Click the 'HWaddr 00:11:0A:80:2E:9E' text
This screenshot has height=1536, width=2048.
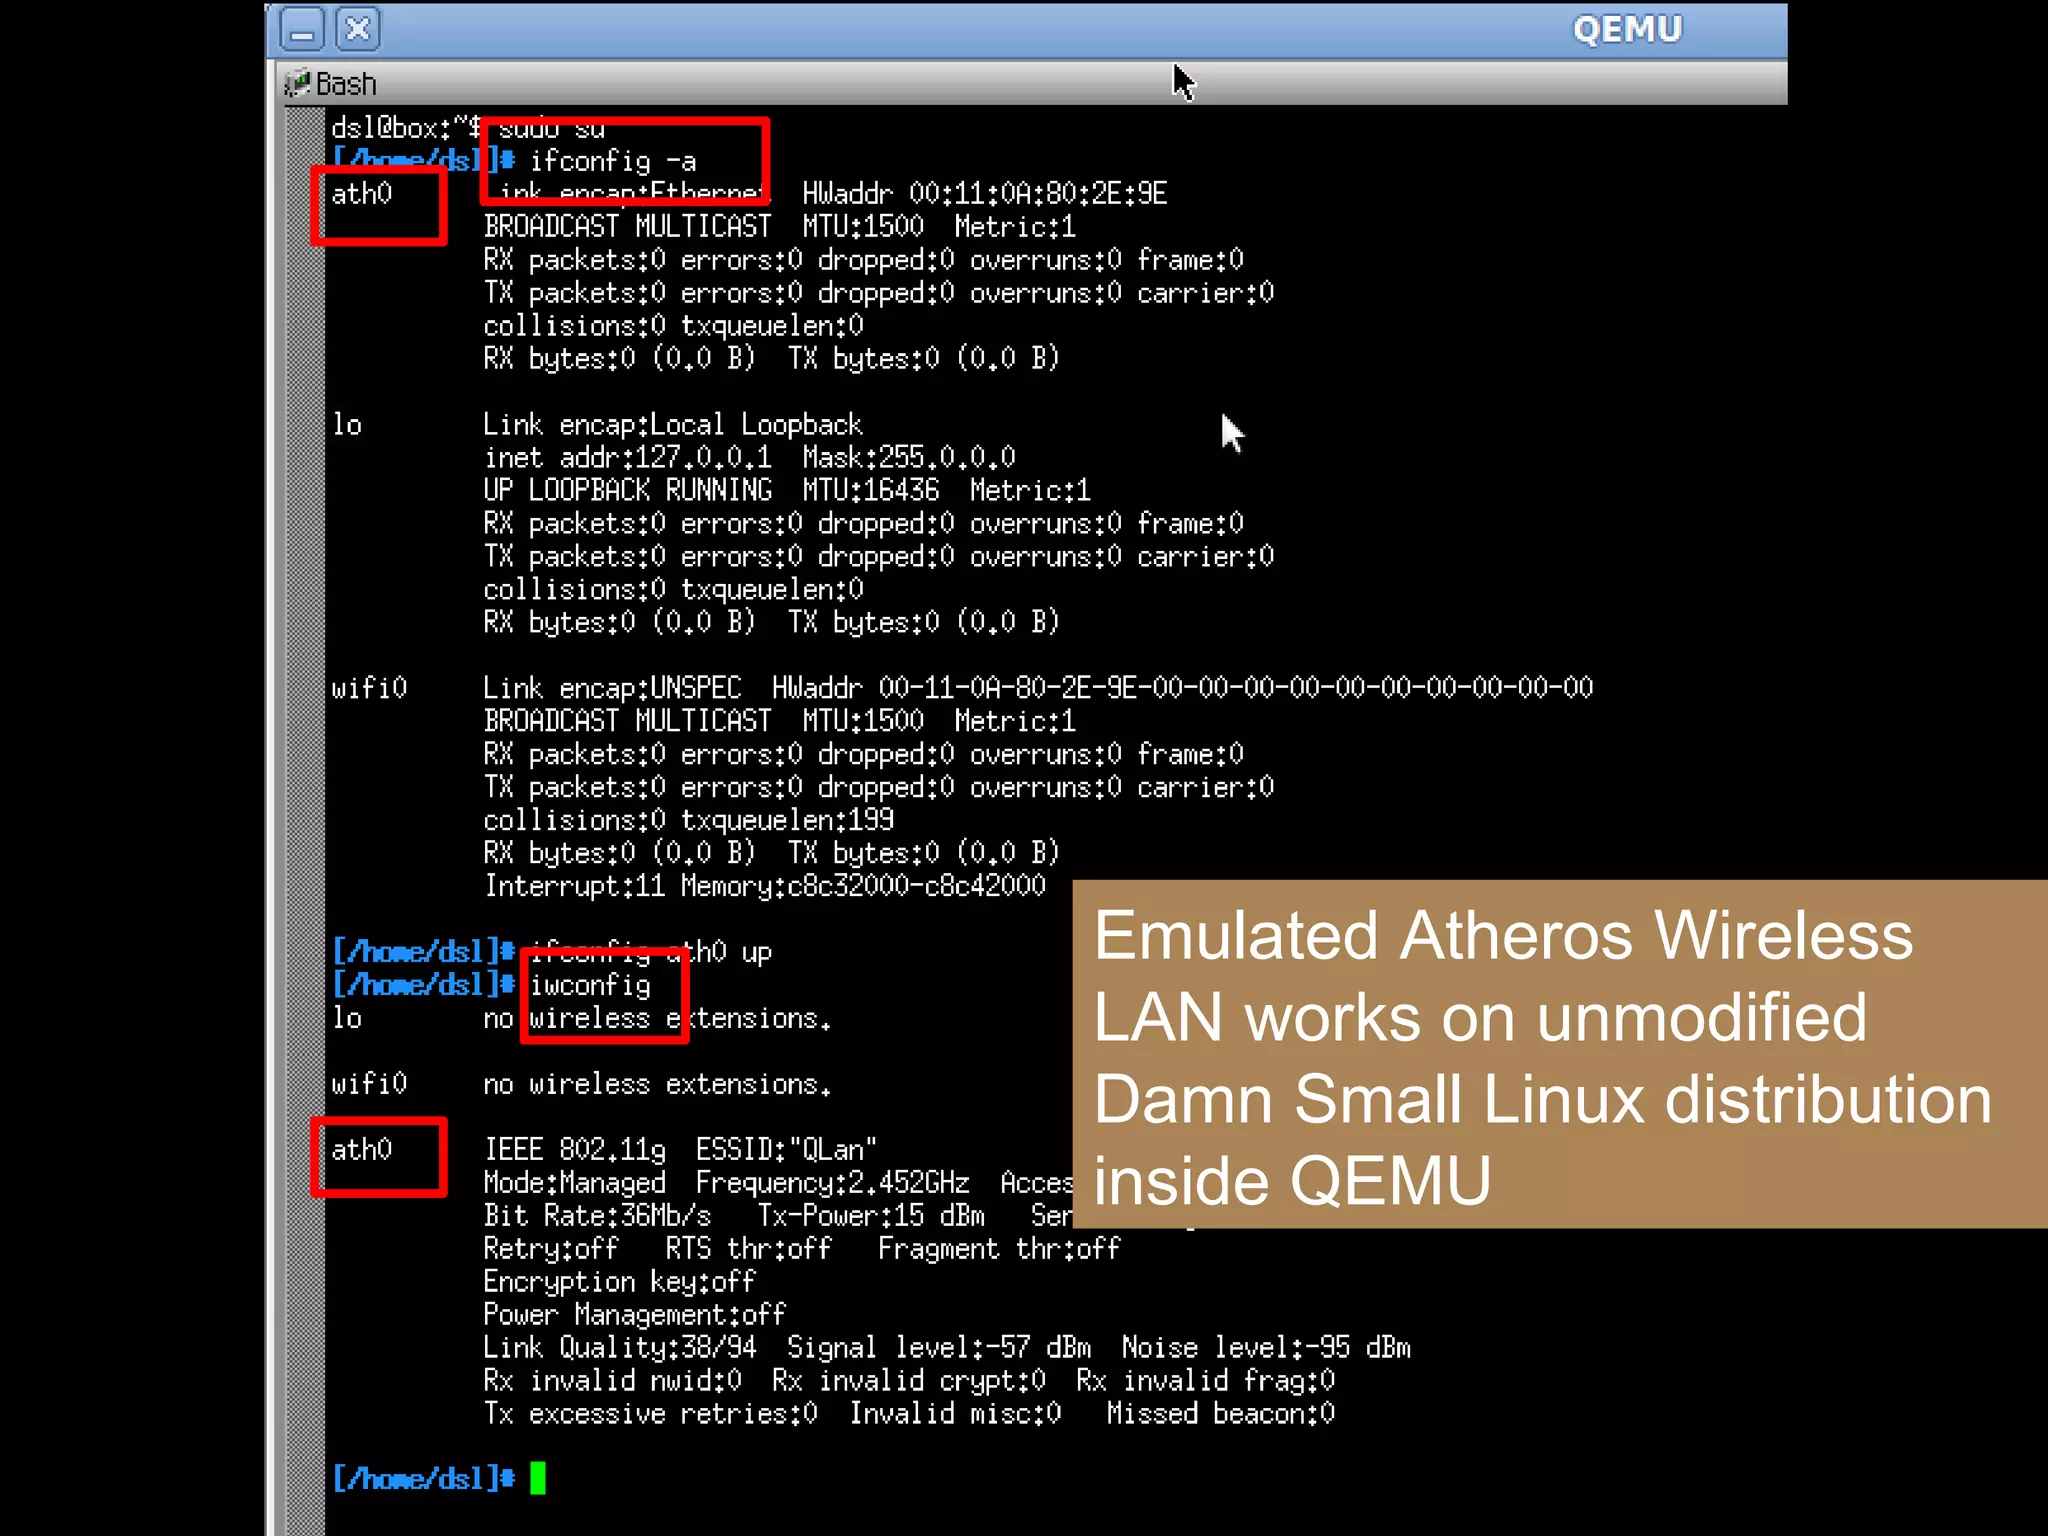tap(985, 193)
